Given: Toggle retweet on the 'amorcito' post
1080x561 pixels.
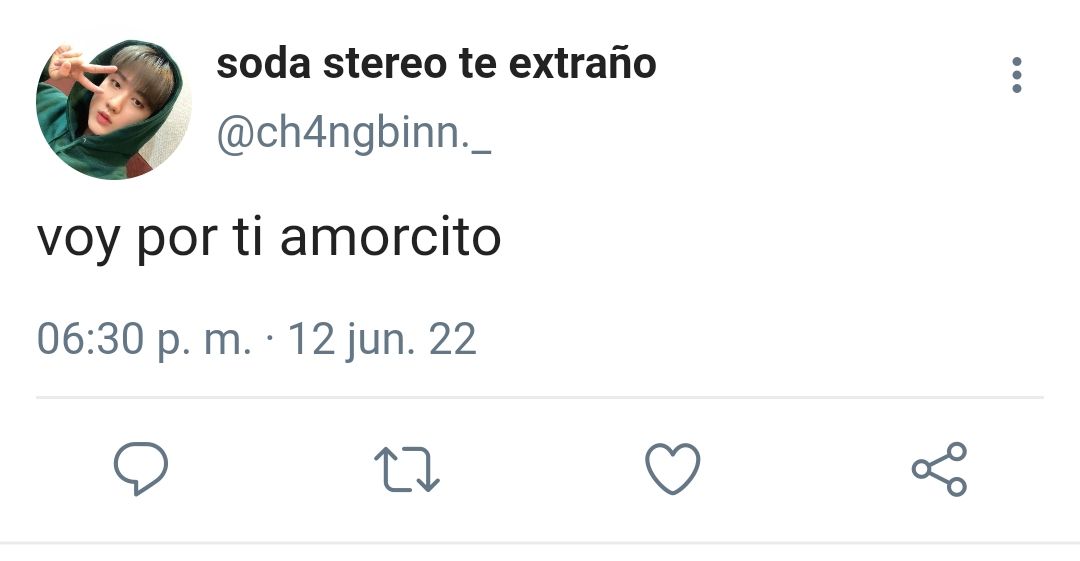Looking at the screenshot, I should (406, 469).
